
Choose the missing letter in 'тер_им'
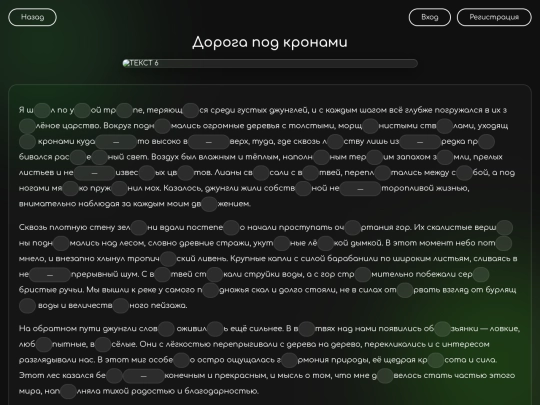click(x=375, y=157)
